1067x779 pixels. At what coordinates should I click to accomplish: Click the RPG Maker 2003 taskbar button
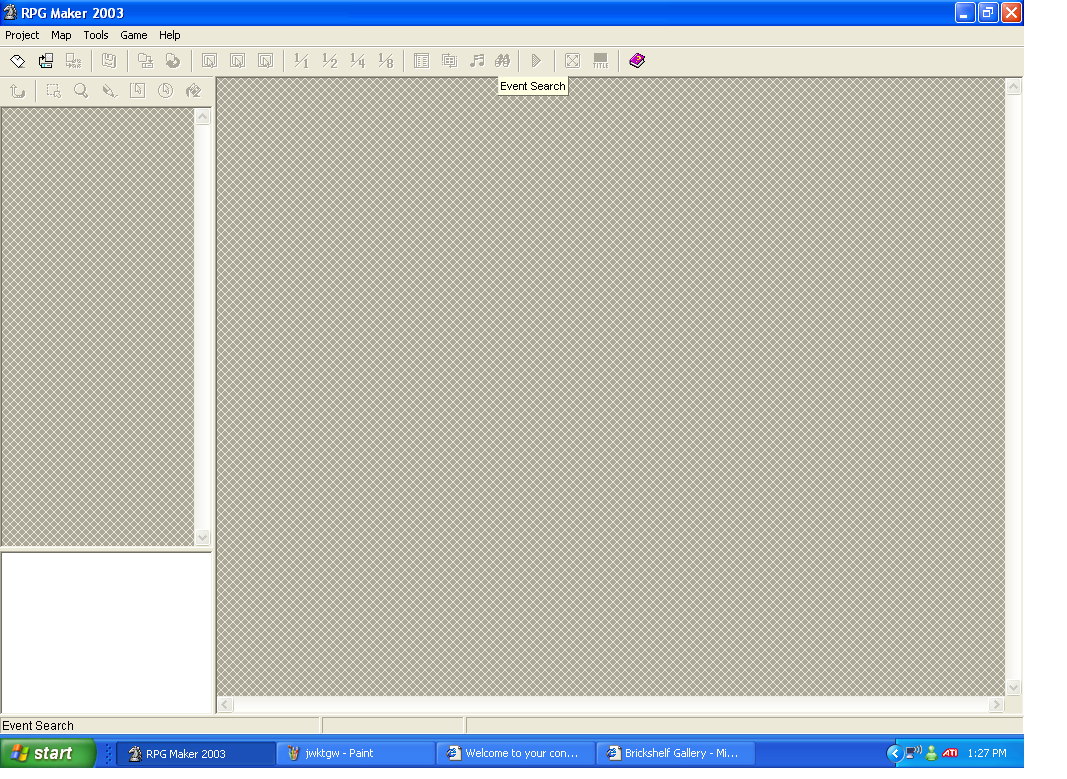point(196,754)
